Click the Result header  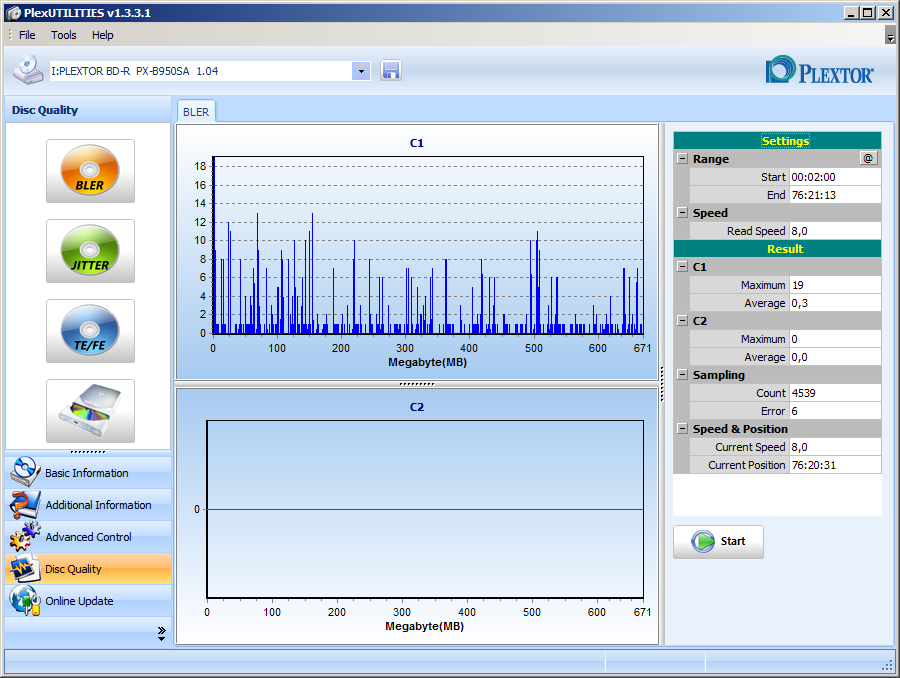coord(777,249)
